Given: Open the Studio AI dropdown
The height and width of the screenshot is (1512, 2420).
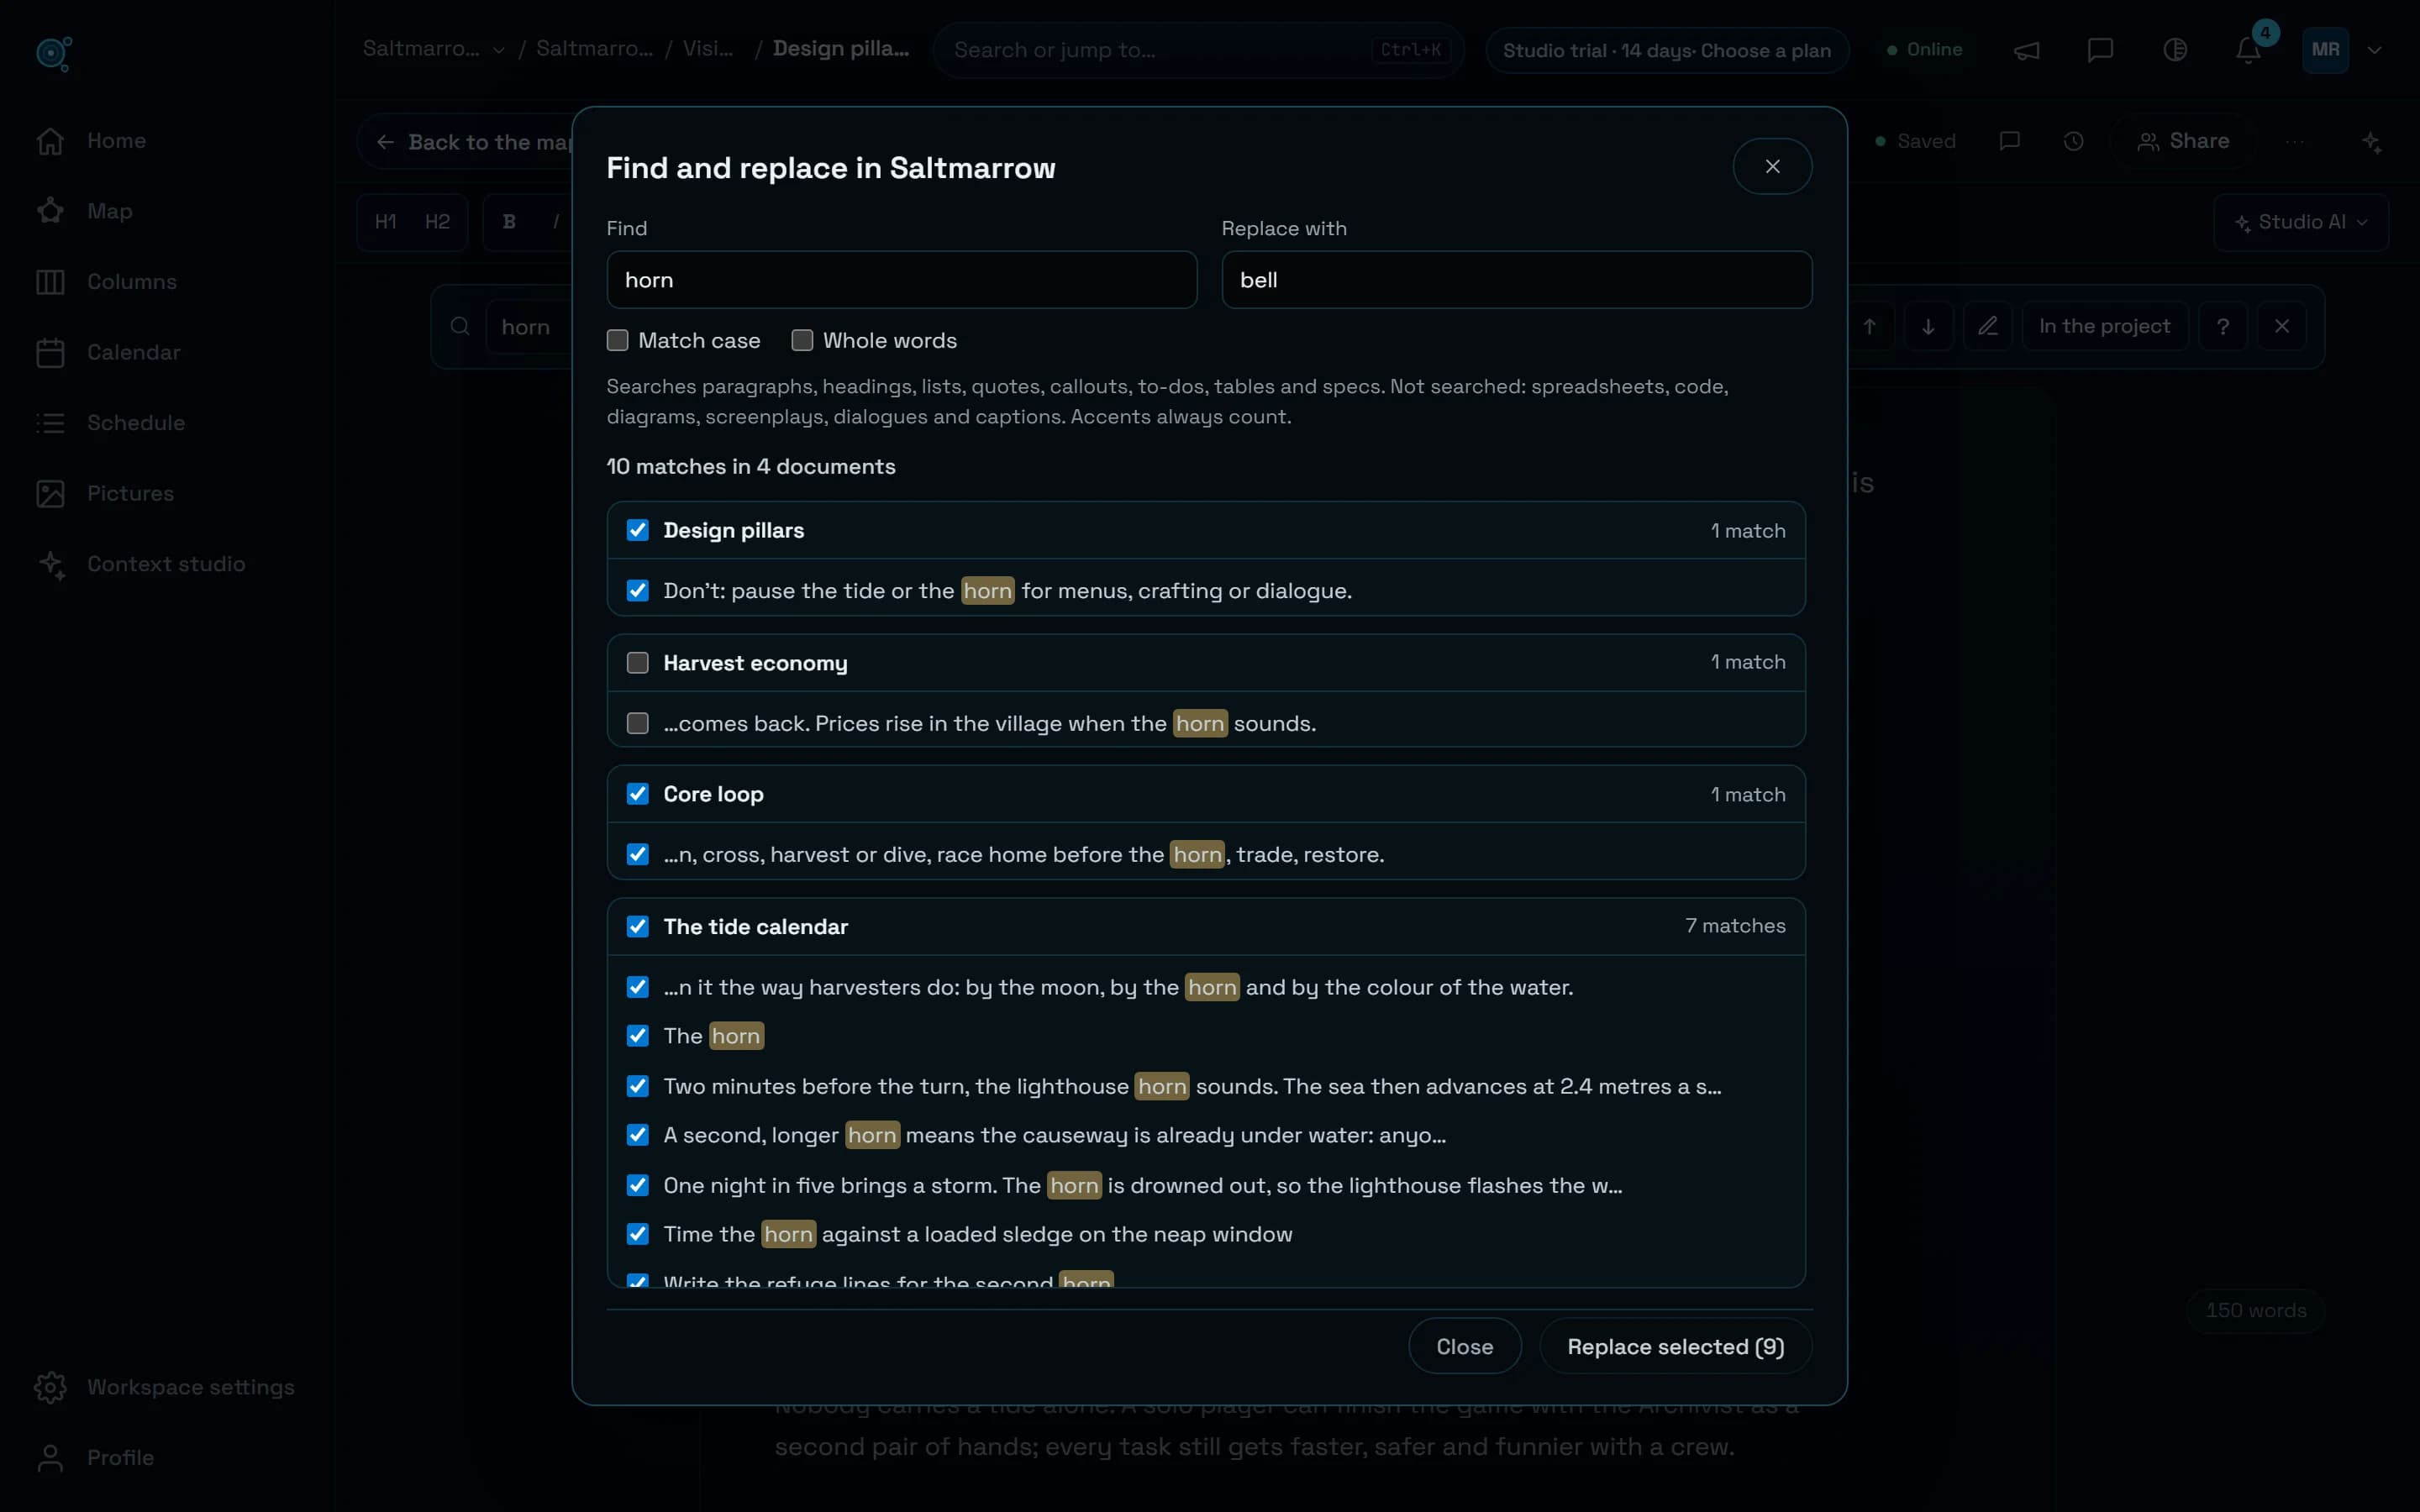Looking at the screenshot, I should coord(2301,222).
